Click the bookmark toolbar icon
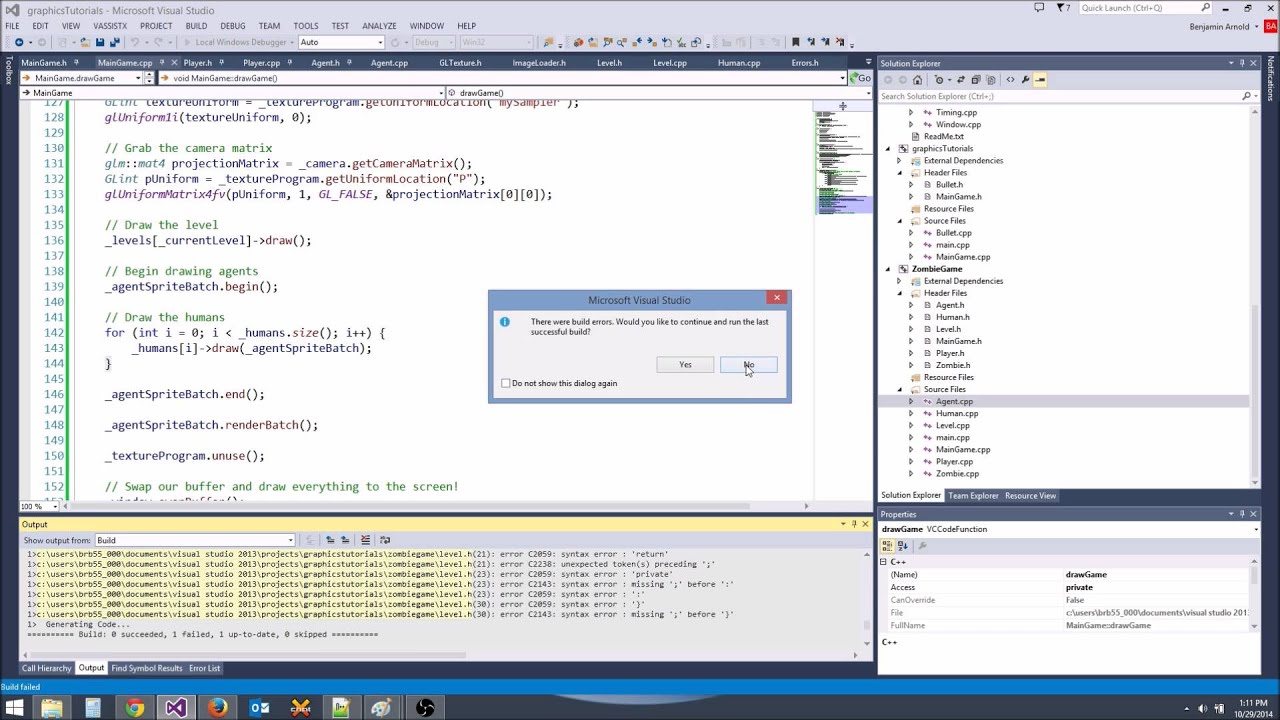 point(796,42)
